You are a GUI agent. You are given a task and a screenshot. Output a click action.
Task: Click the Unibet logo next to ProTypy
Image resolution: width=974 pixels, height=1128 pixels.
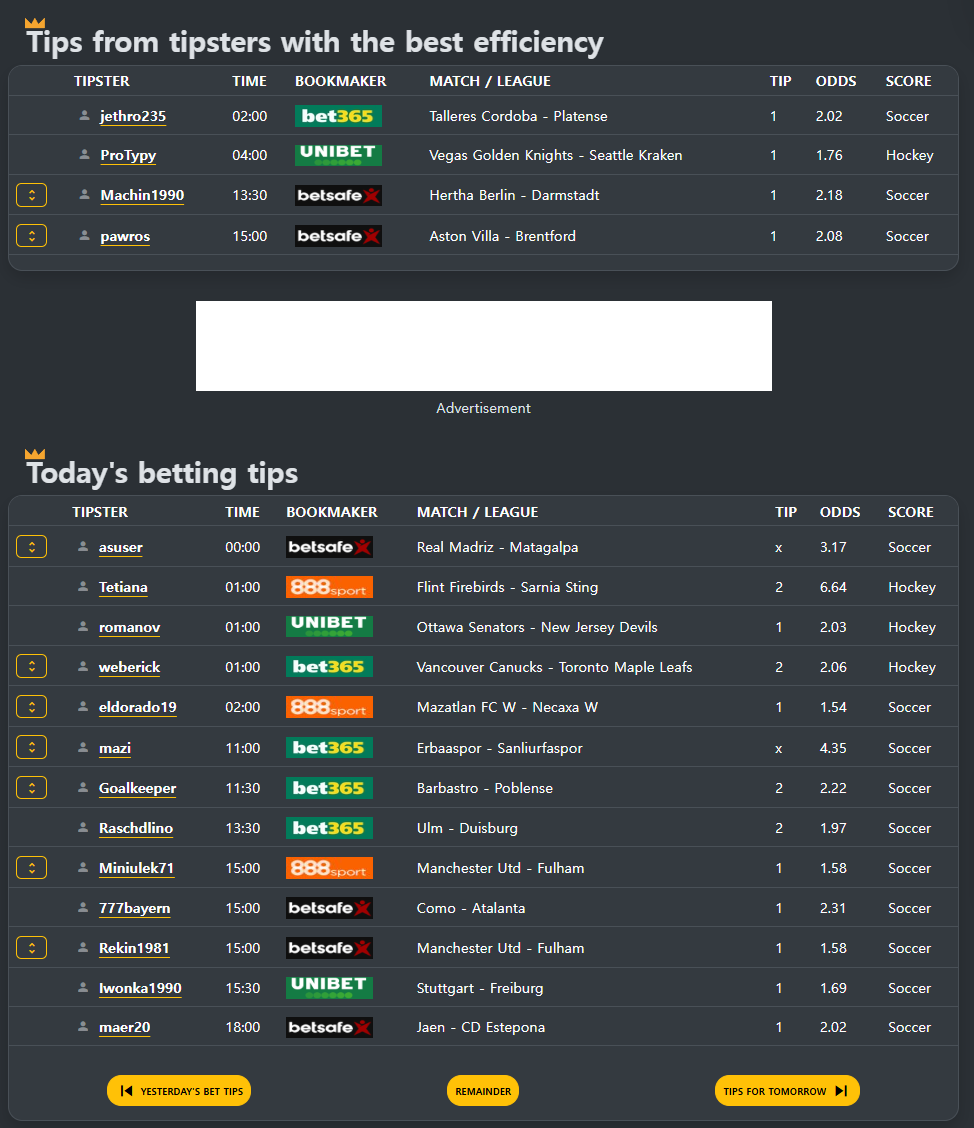[x=338, y=155]
